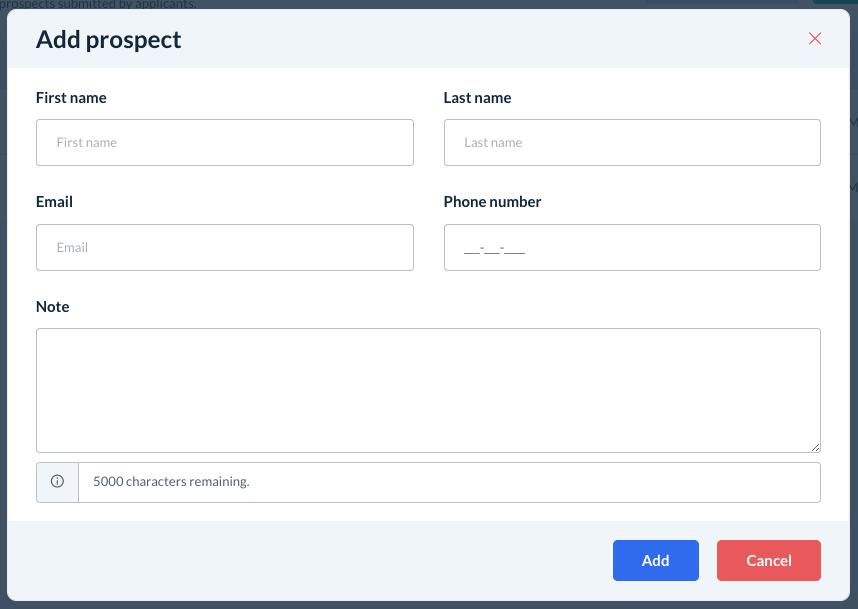Screen dimensions: 858x609
Task: Click the Note textarea resize handle
Action: coord(815,447)
